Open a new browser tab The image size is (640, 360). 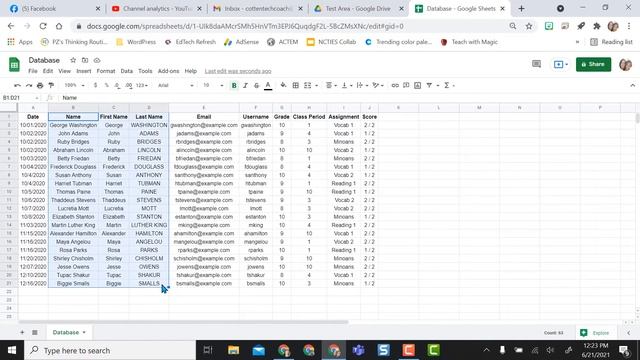[521, 9]
